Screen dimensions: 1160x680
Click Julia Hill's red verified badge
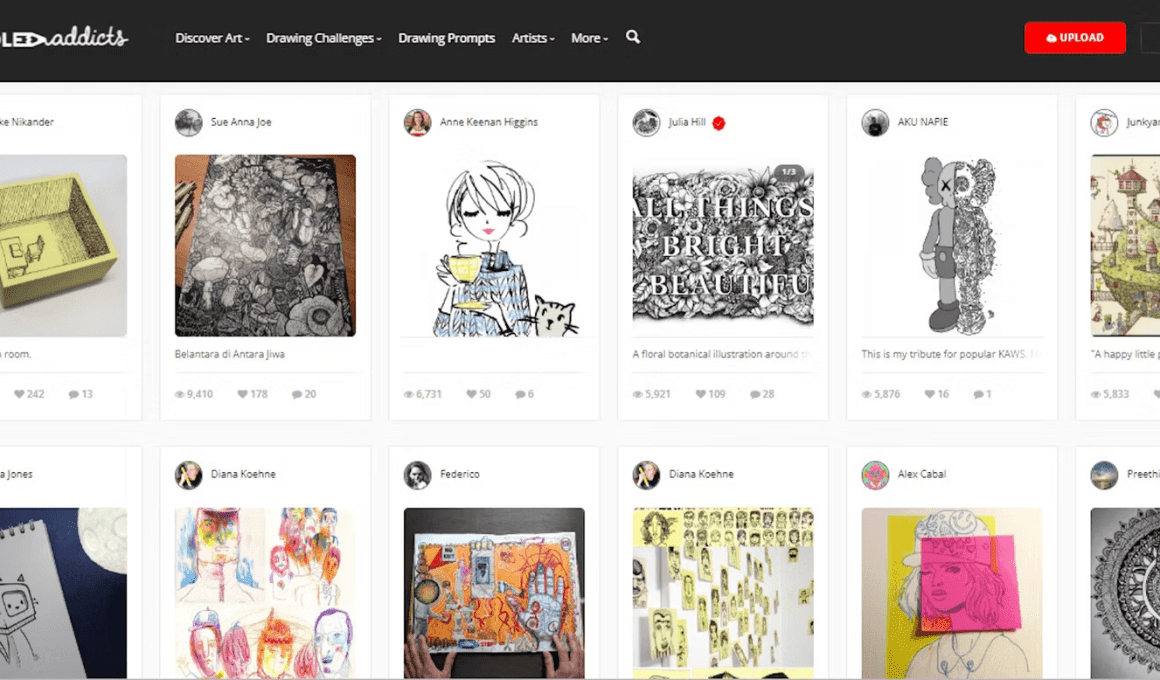point(718,123)
